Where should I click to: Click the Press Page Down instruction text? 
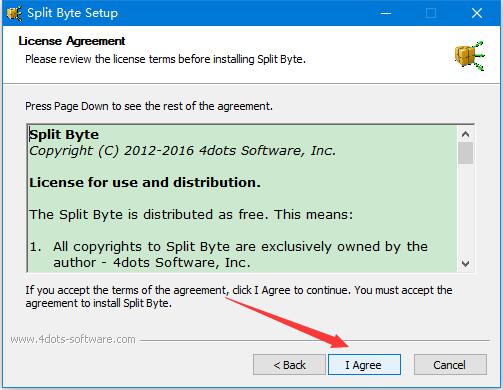click(149, 106)
